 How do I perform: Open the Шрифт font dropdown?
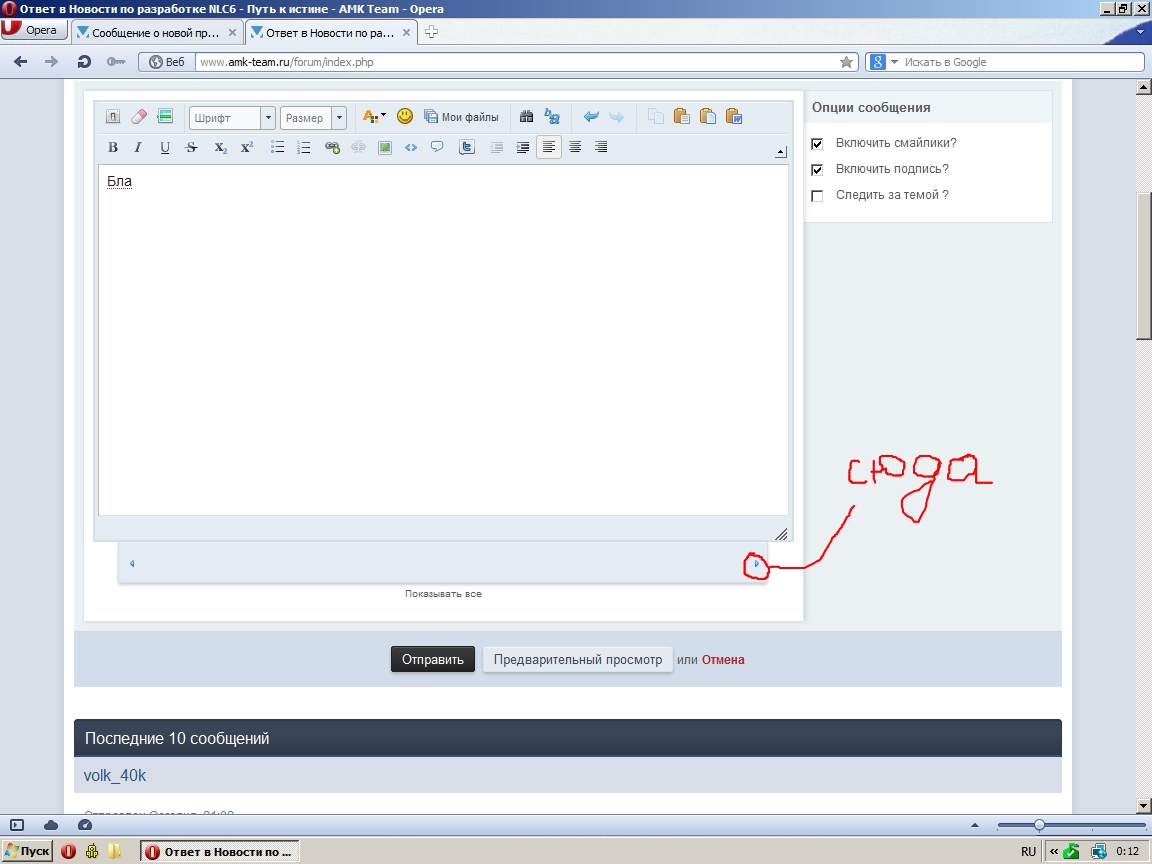(231, 118)
